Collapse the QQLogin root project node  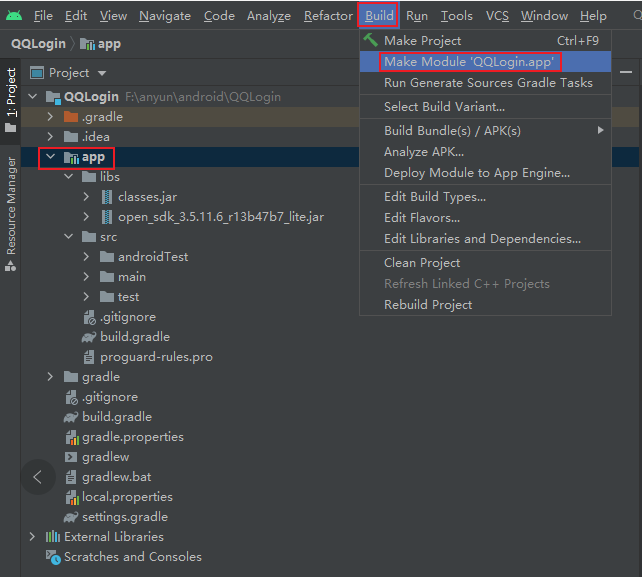pos(33,97)
